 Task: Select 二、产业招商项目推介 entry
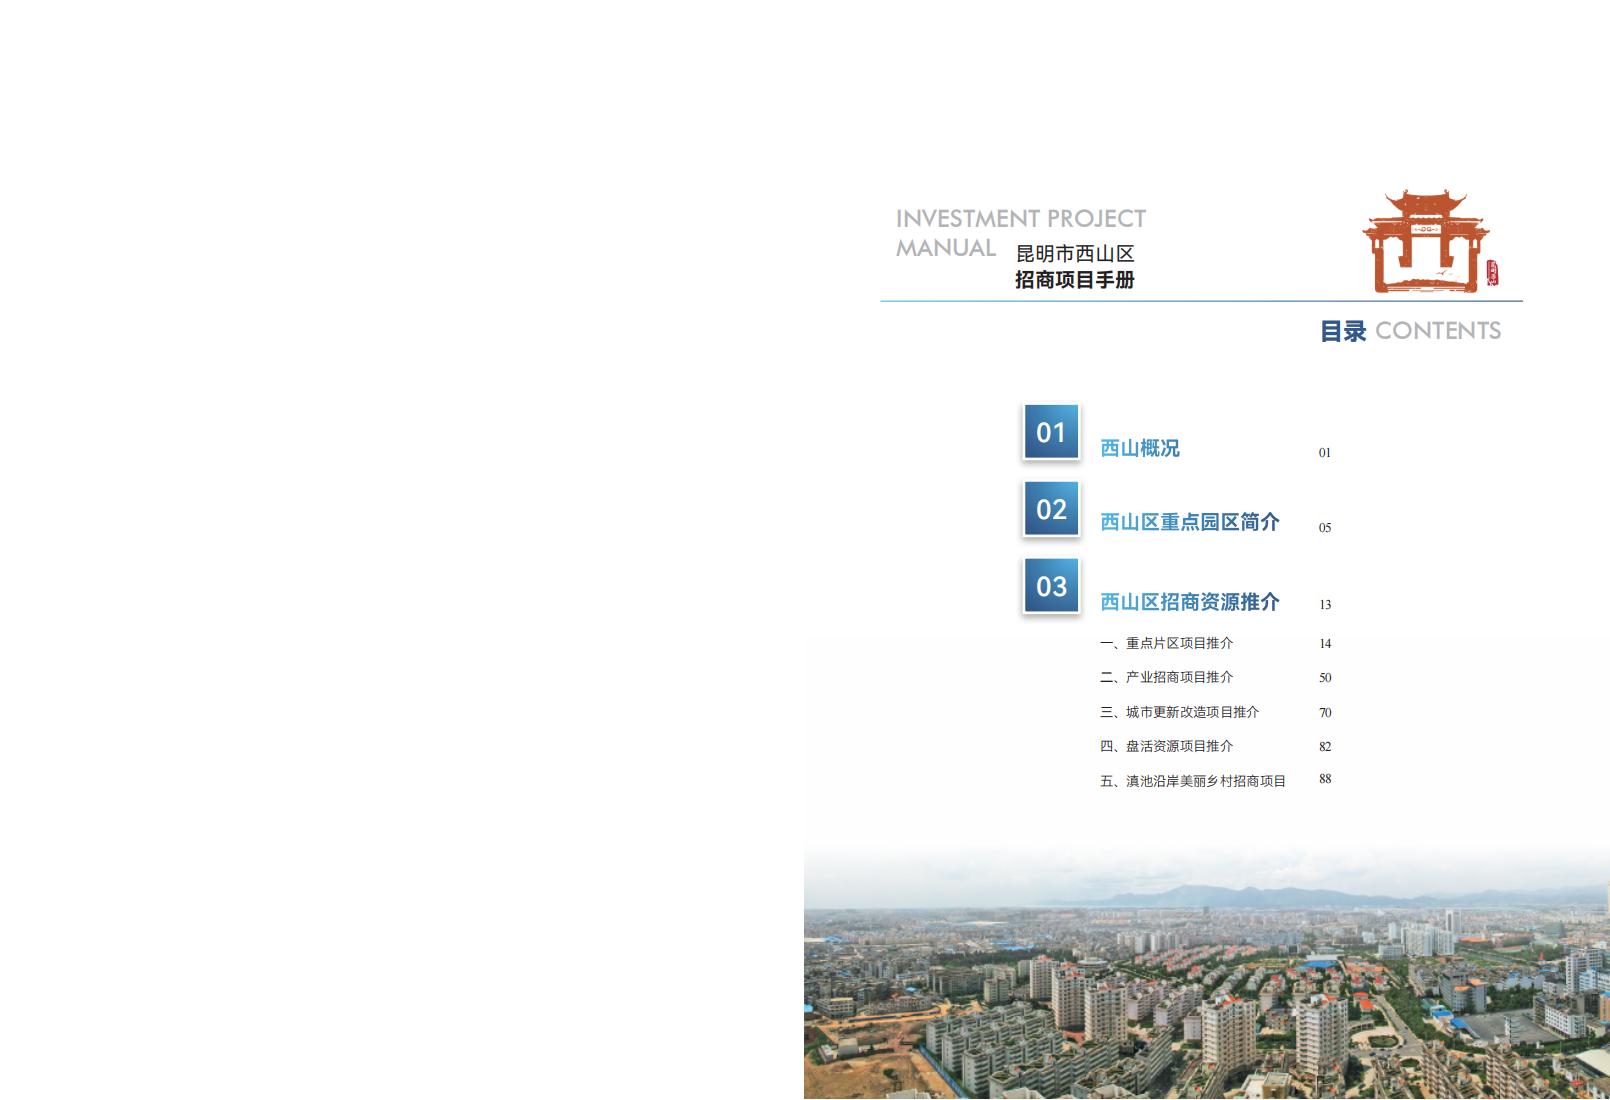point(1167,677)
